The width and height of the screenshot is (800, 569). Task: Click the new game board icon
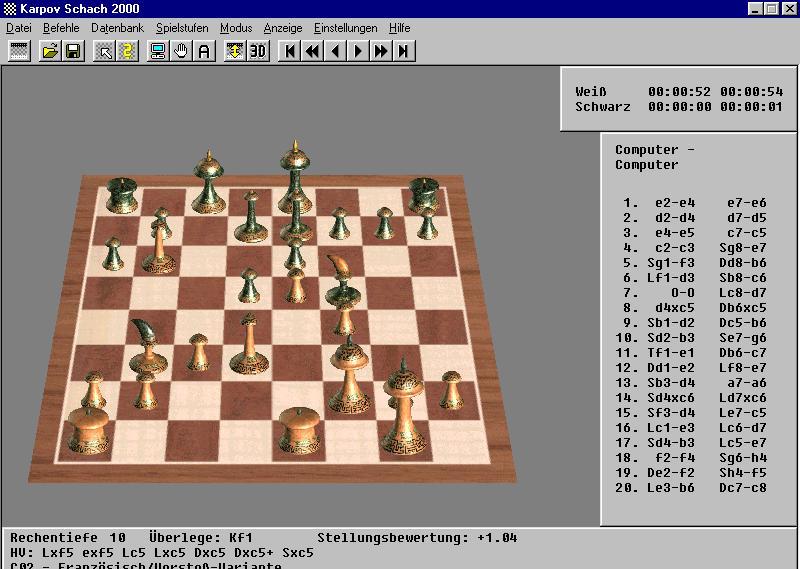(18, 51)
